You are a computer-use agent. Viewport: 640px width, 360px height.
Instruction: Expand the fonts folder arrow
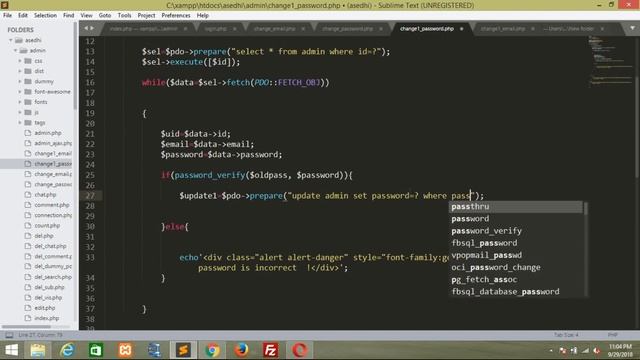(20, 102)
